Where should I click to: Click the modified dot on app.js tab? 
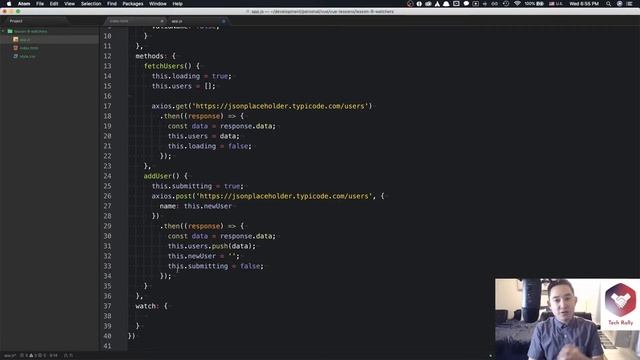pyautogui.click(x=223, y=21)
